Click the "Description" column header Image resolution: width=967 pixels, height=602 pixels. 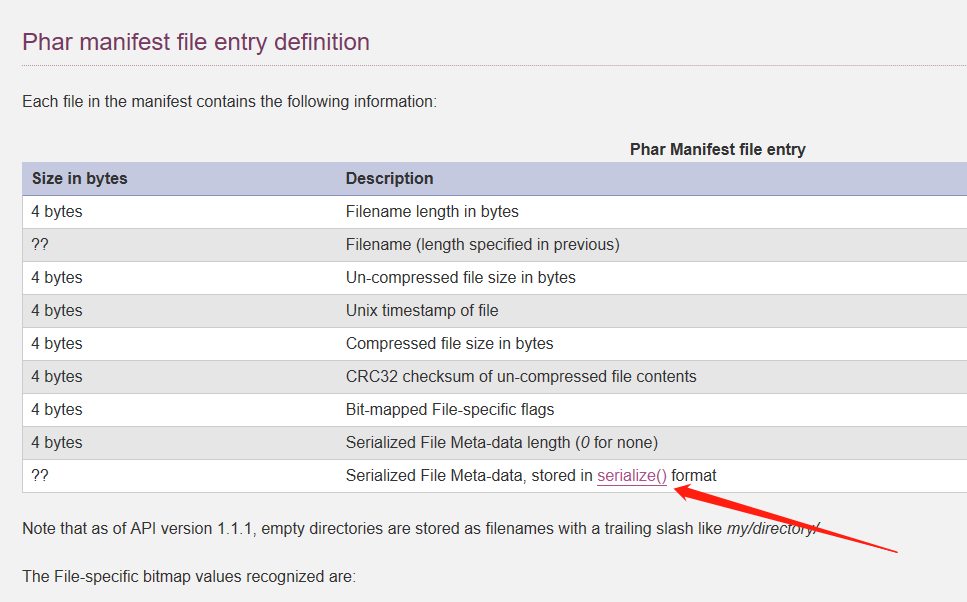click(x=389, y=179)
